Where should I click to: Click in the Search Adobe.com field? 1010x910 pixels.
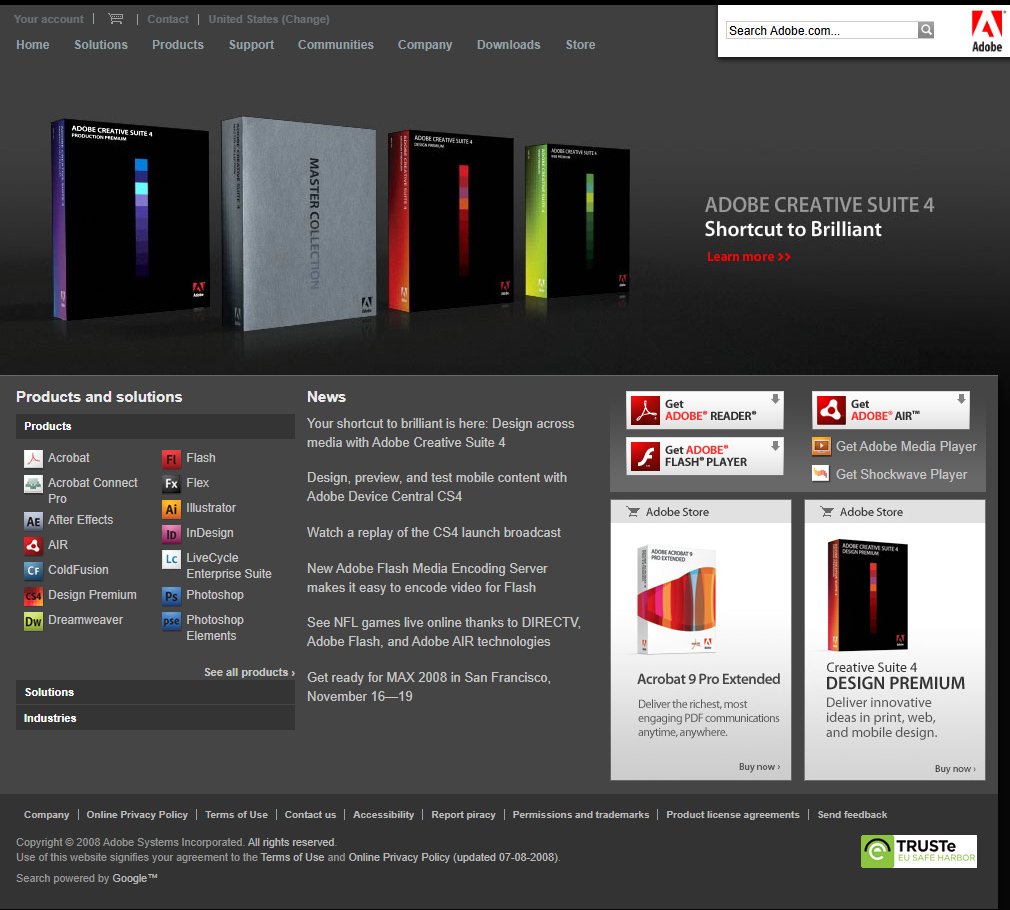[822, 30]
